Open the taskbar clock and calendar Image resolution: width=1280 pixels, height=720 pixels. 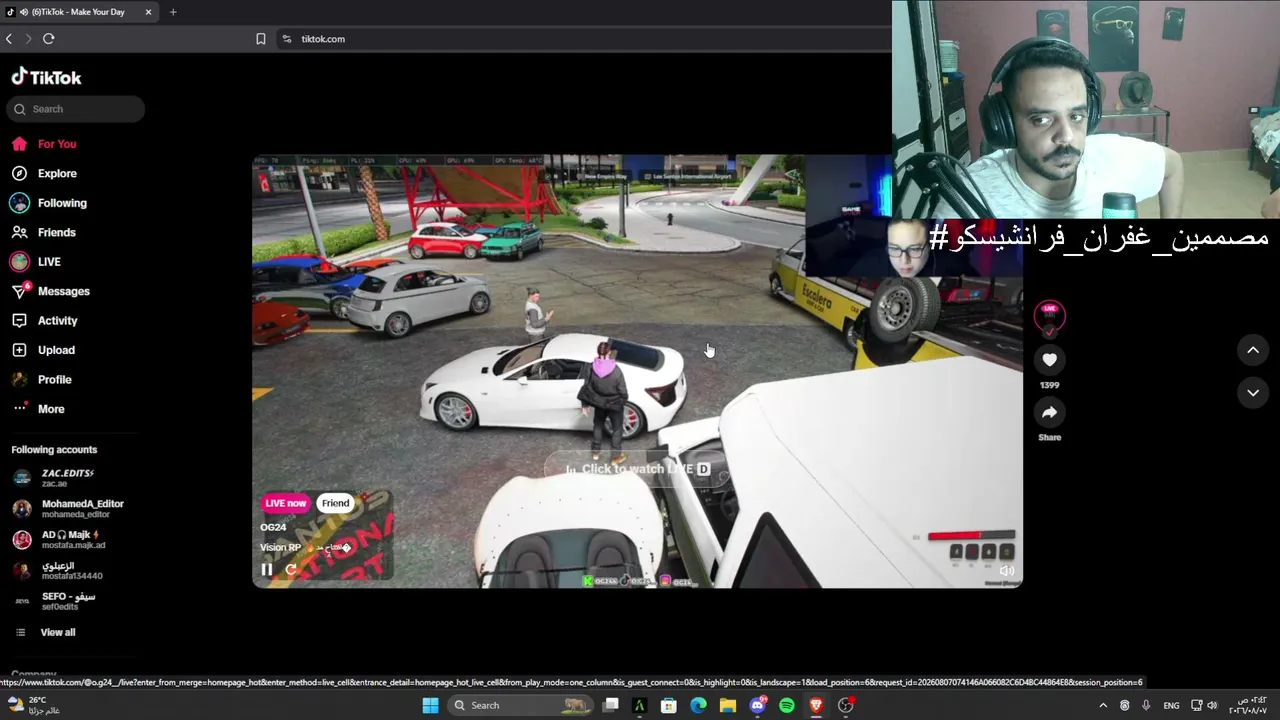(1250, 705)
